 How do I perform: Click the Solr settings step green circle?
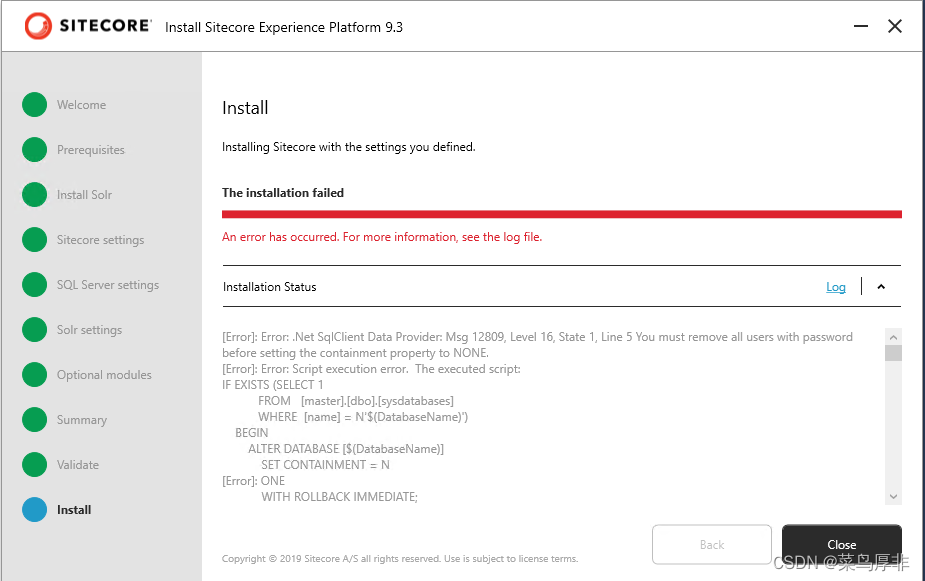pos(35,330)
